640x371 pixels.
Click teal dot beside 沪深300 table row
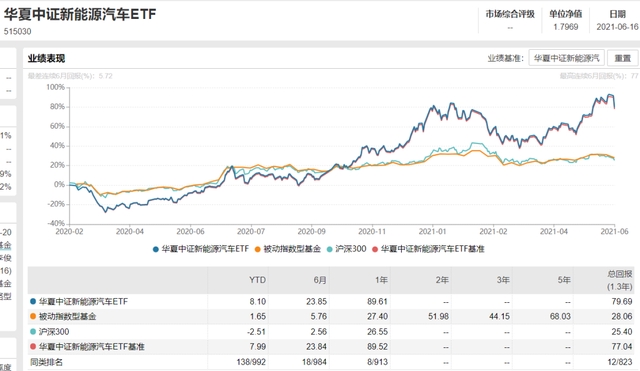click(x=33, y=331)
